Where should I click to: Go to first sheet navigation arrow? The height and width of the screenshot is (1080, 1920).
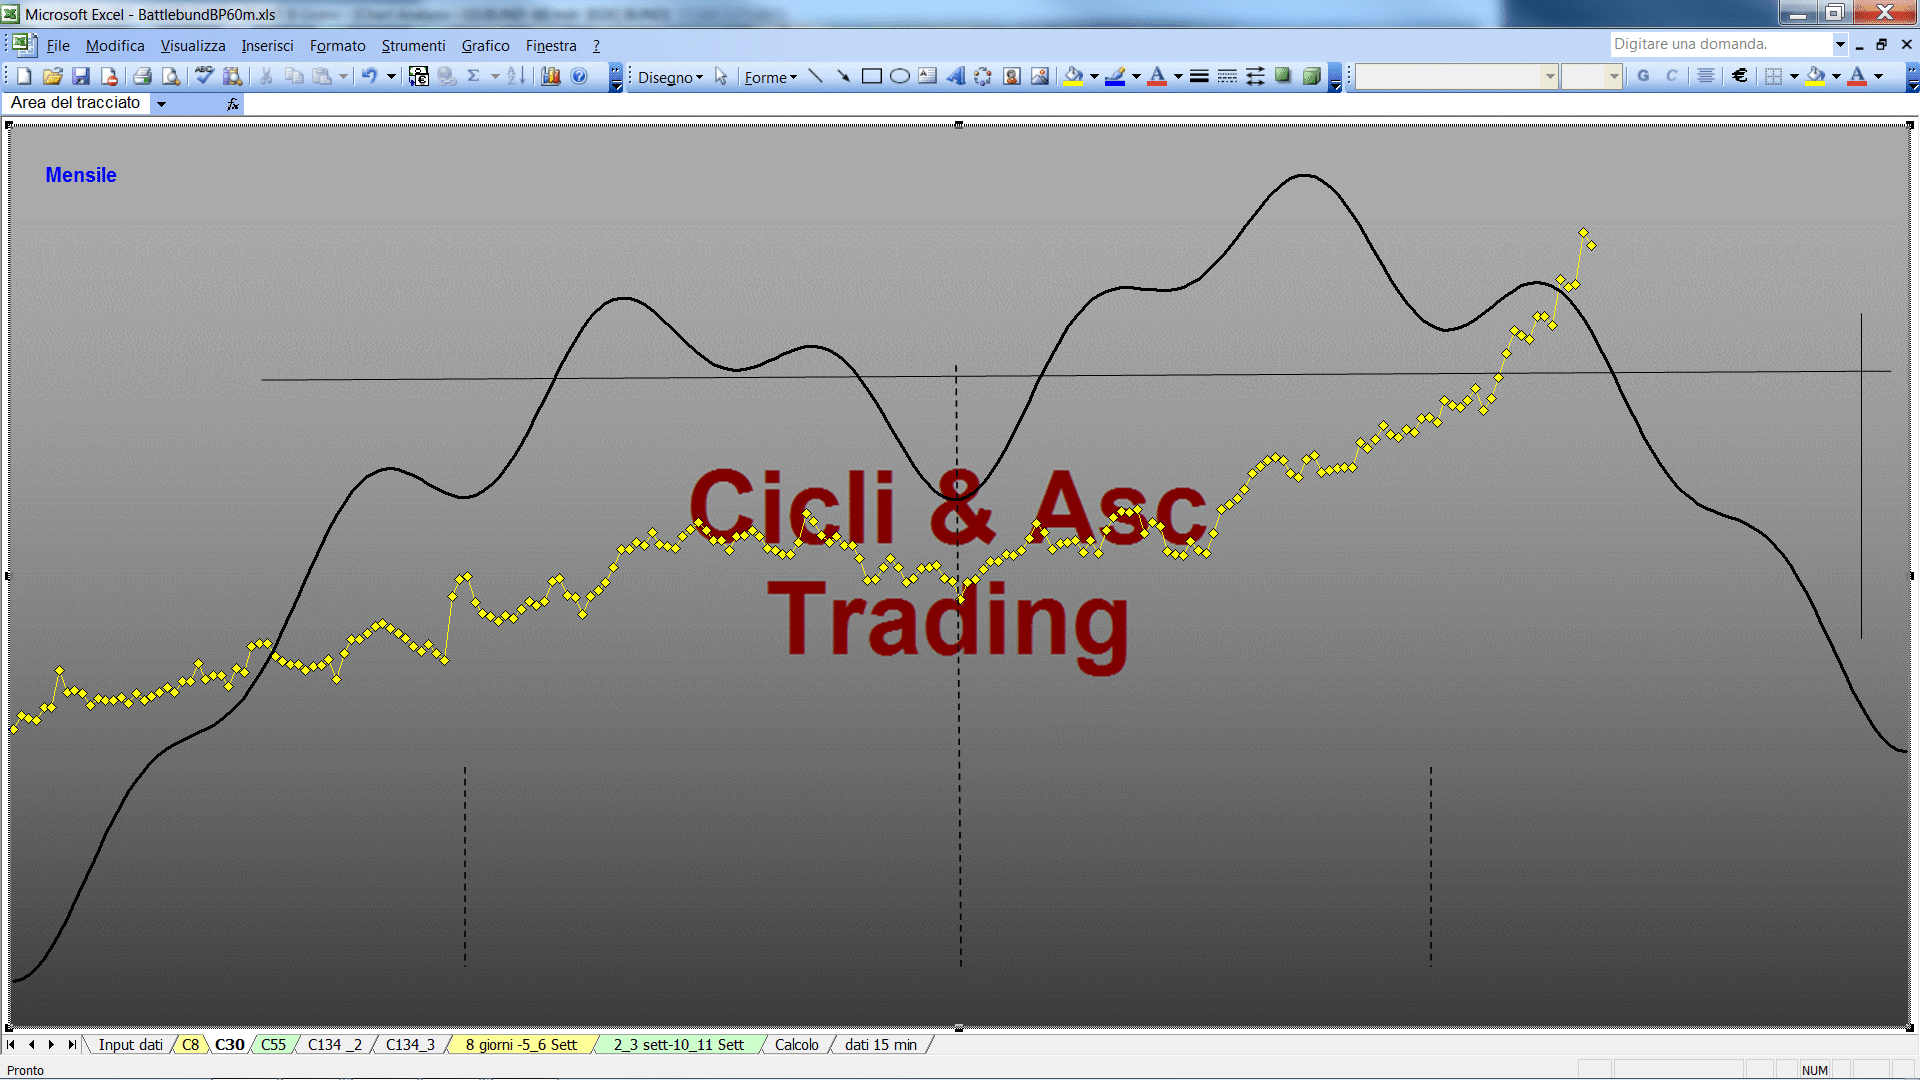tap(11, 1044)
